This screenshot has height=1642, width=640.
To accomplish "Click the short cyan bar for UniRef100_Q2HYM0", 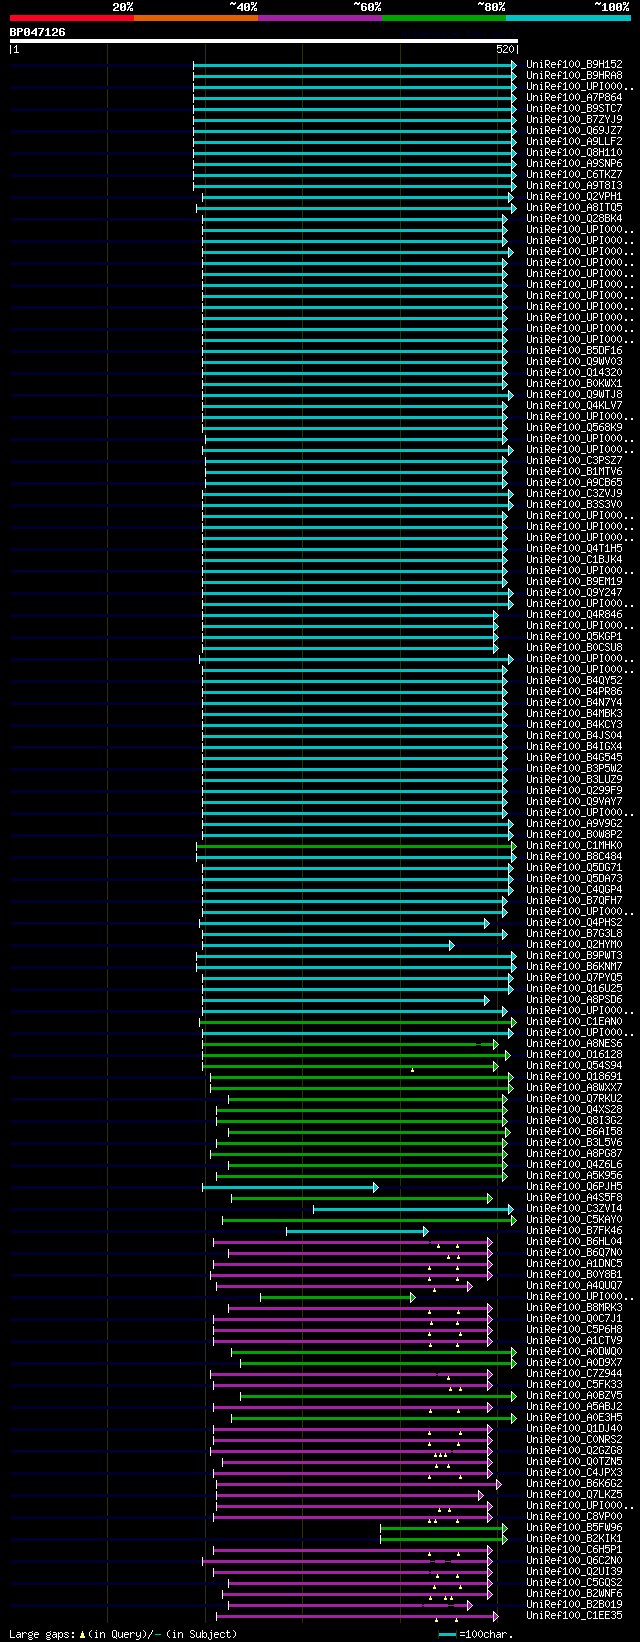I will click(x=328, y=945).
